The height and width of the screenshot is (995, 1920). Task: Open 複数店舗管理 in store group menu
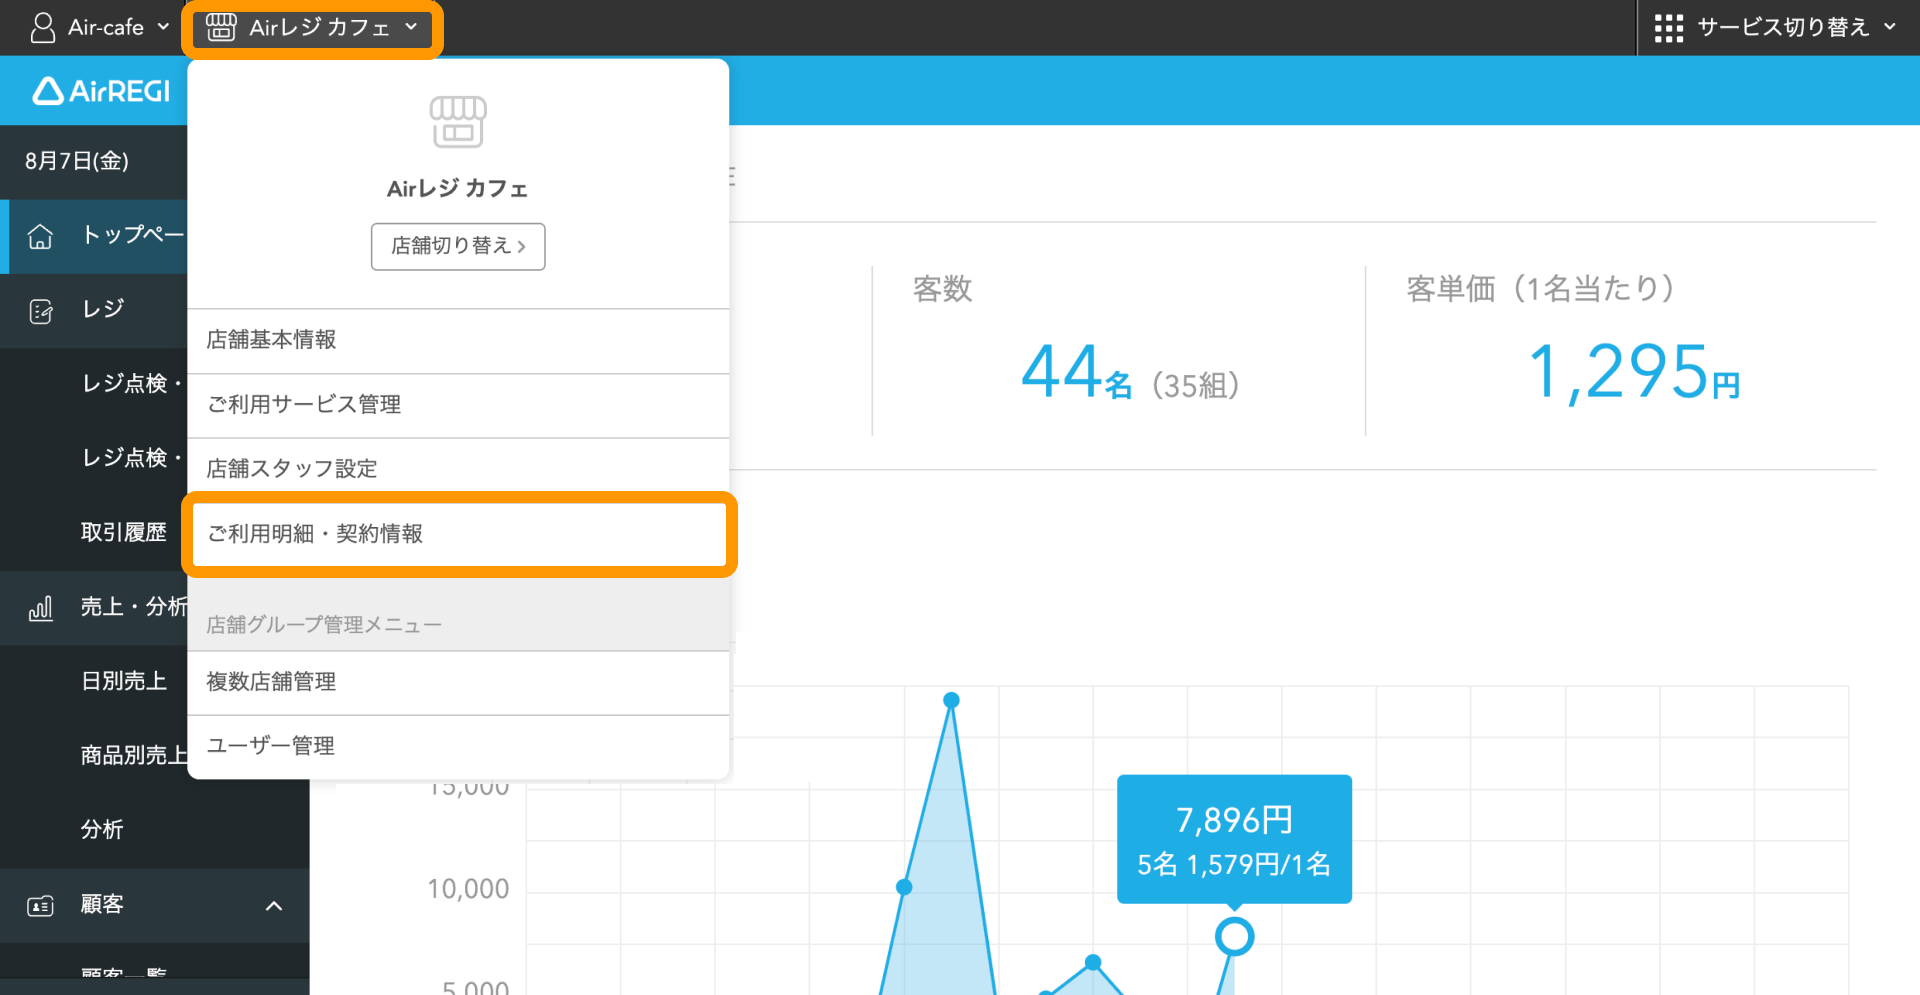coord(458,682)
